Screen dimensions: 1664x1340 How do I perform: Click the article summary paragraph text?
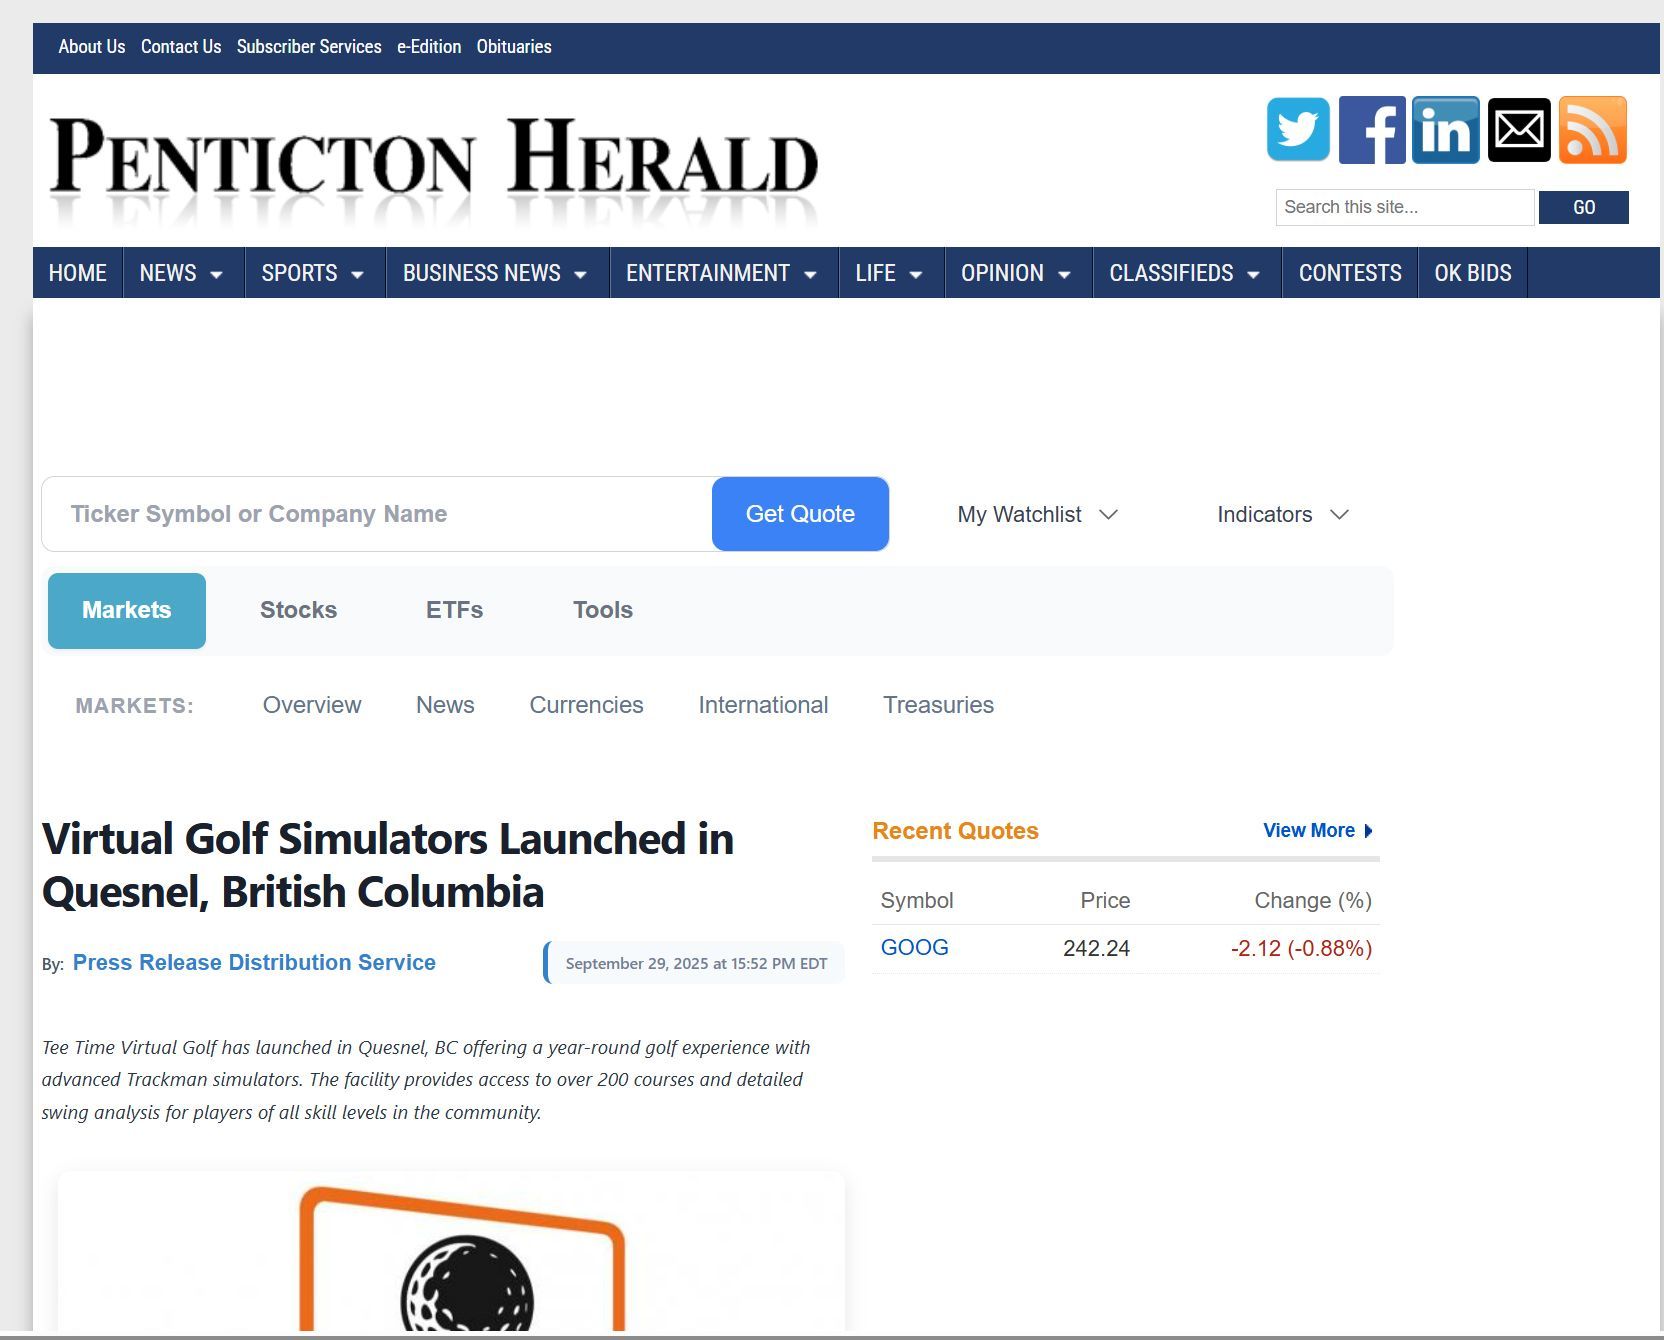click(426, 1080)
